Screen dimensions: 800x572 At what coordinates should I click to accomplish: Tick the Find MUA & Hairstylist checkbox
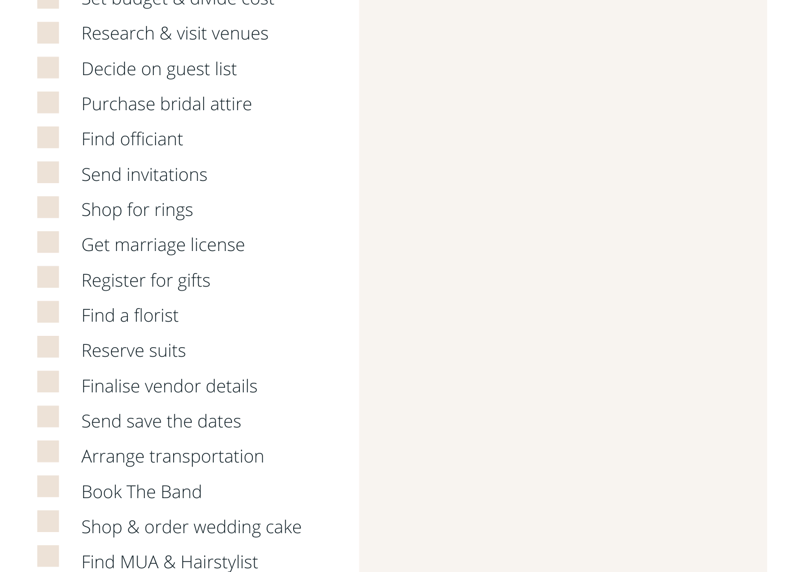(x=48, y=557)
